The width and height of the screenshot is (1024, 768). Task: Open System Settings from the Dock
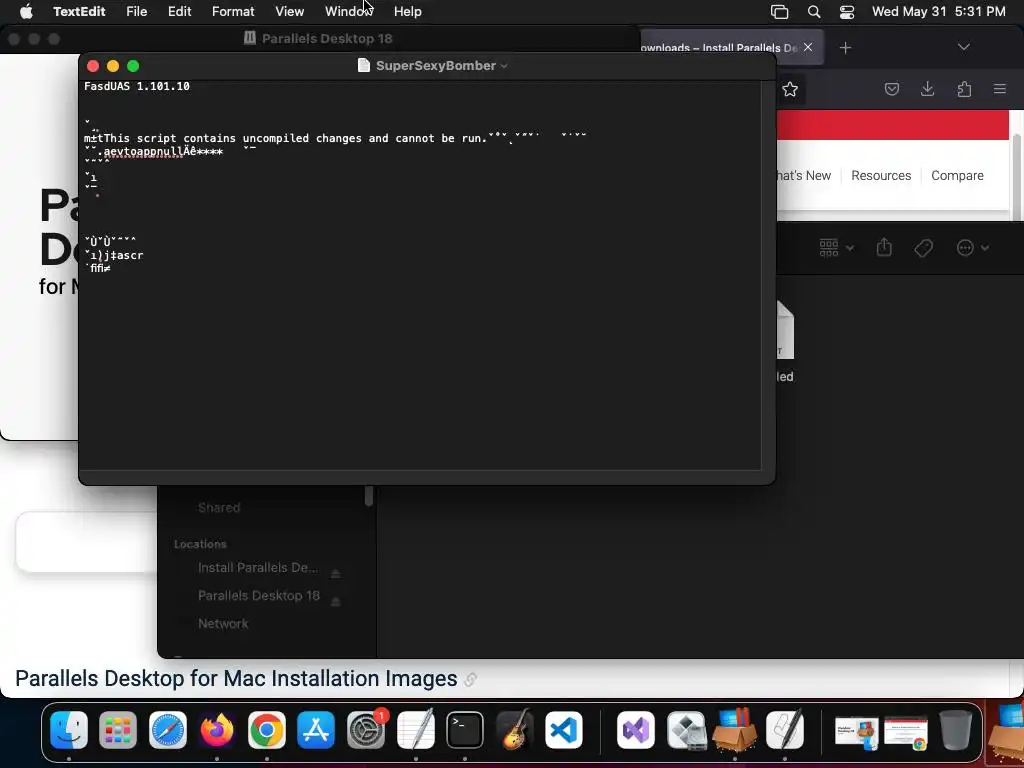366,730
